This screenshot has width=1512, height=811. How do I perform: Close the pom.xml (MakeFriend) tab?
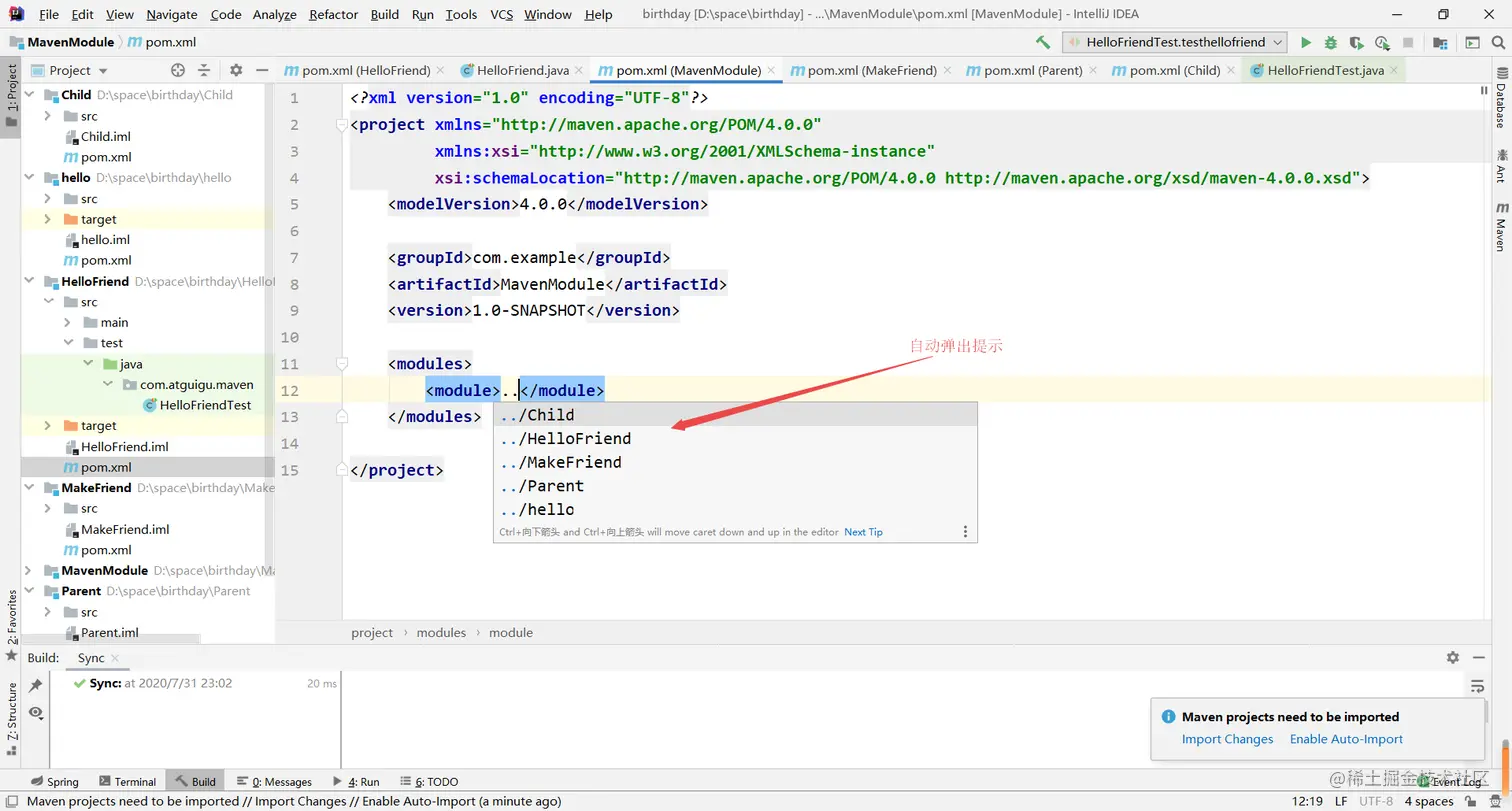[945, 70]
